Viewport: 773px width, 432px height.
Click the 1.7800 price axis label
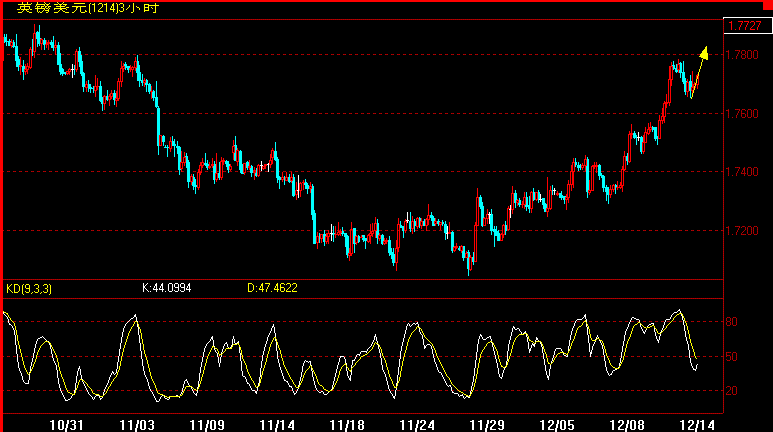(x=743, y=55)
